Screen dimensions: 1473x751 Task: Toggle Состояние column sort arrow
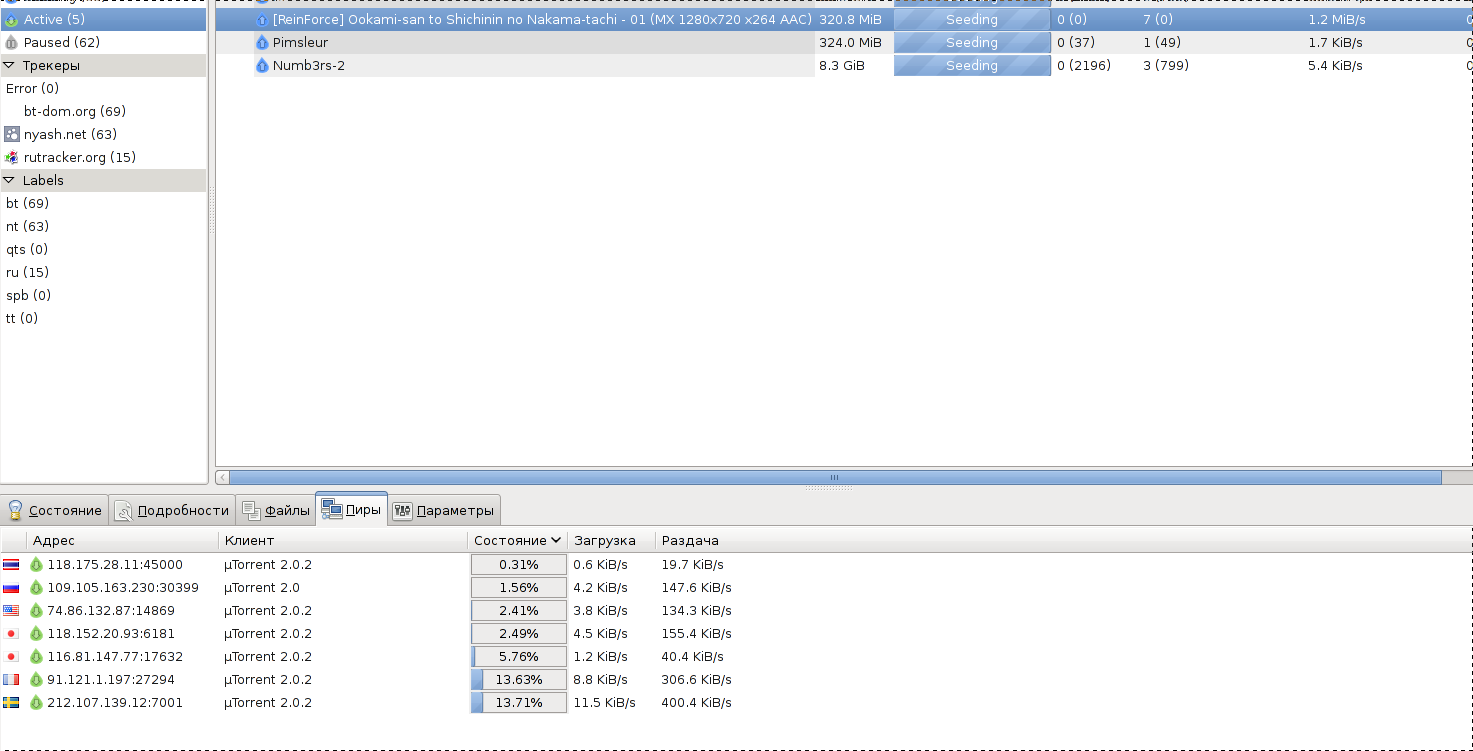556,540
